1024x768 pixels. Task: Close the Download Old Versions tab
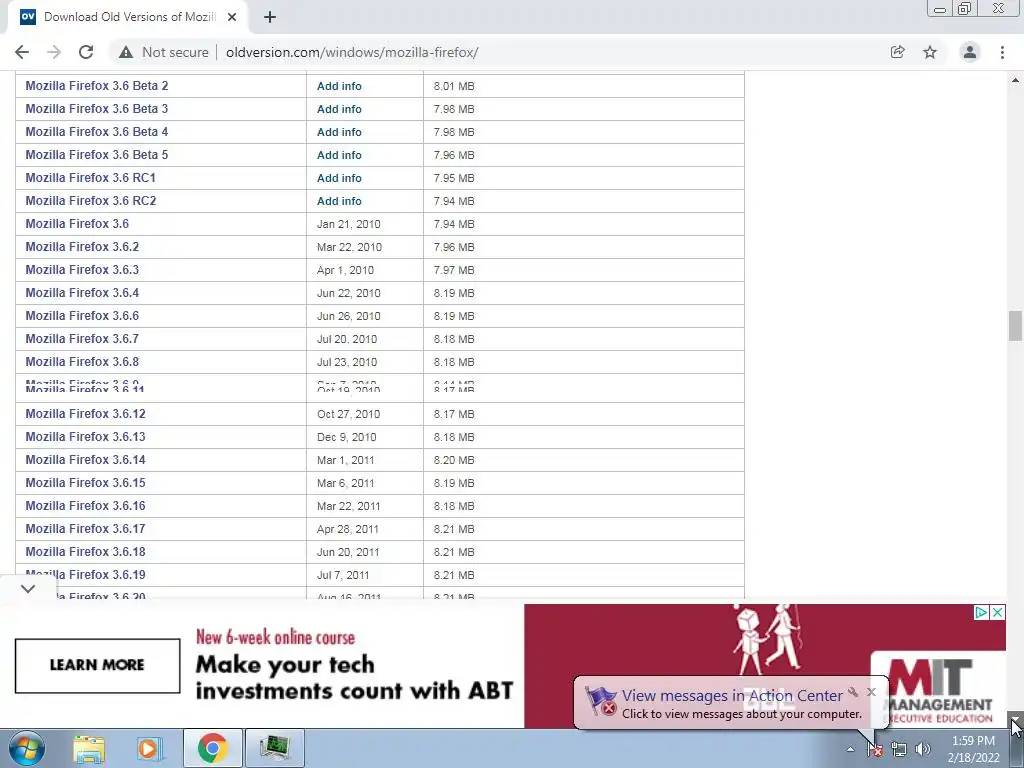tap(232, 17)
